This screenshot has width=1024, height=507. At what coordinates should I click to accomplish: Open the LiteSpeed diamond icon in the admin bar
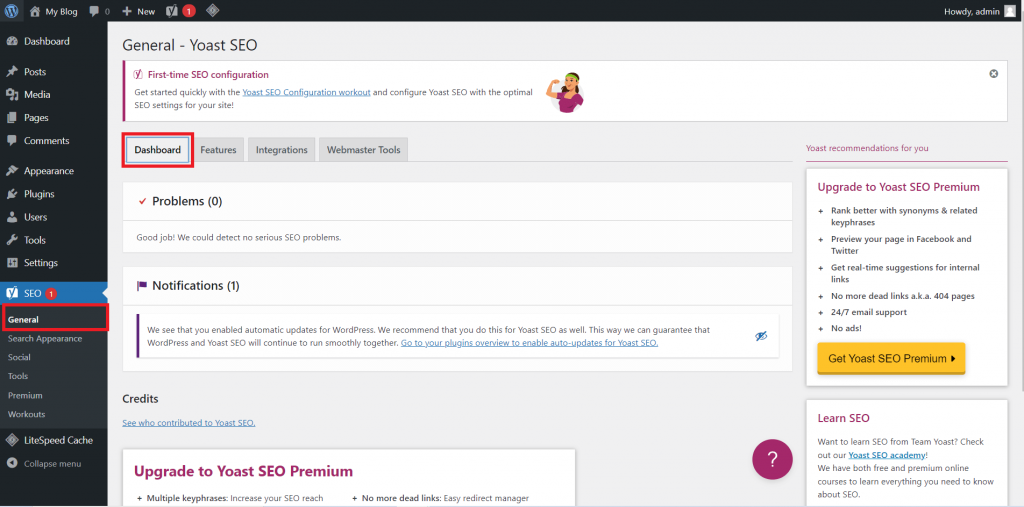(x=212, y=11)
